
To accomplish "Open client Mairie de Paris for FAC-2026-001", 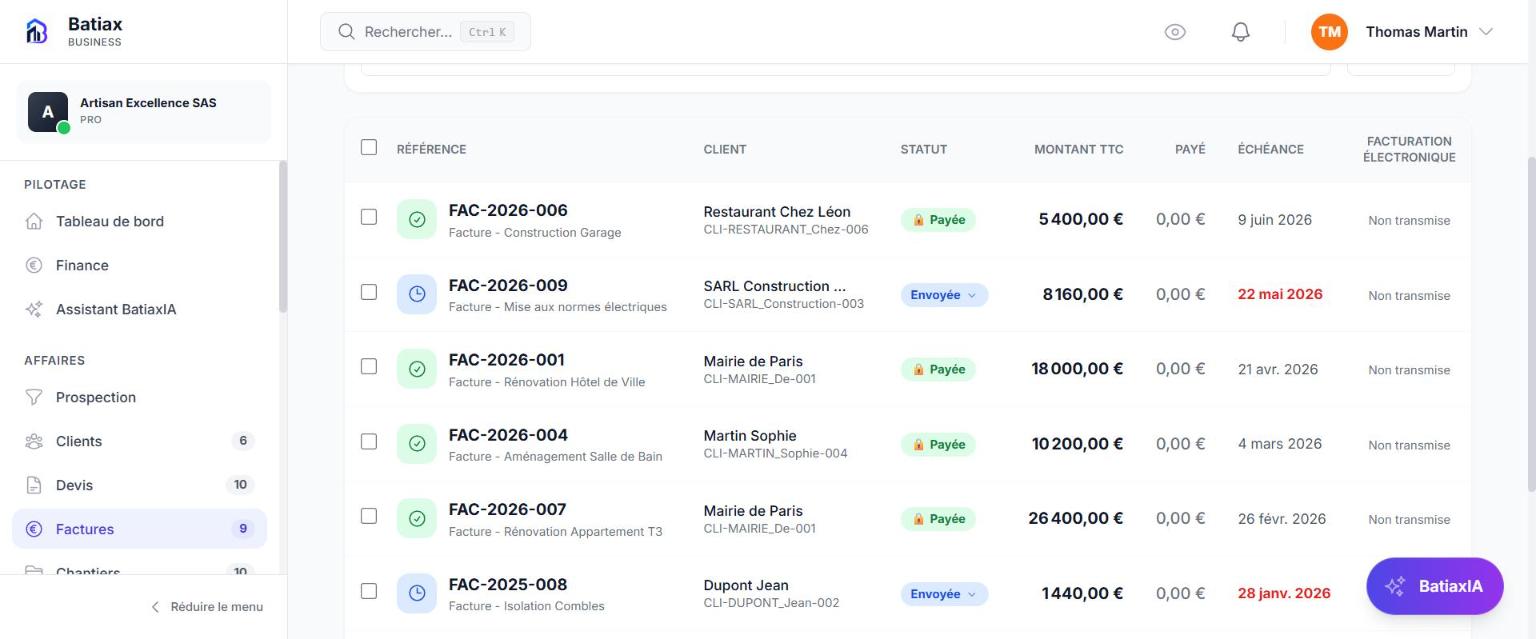I will [x=753, y=361].
